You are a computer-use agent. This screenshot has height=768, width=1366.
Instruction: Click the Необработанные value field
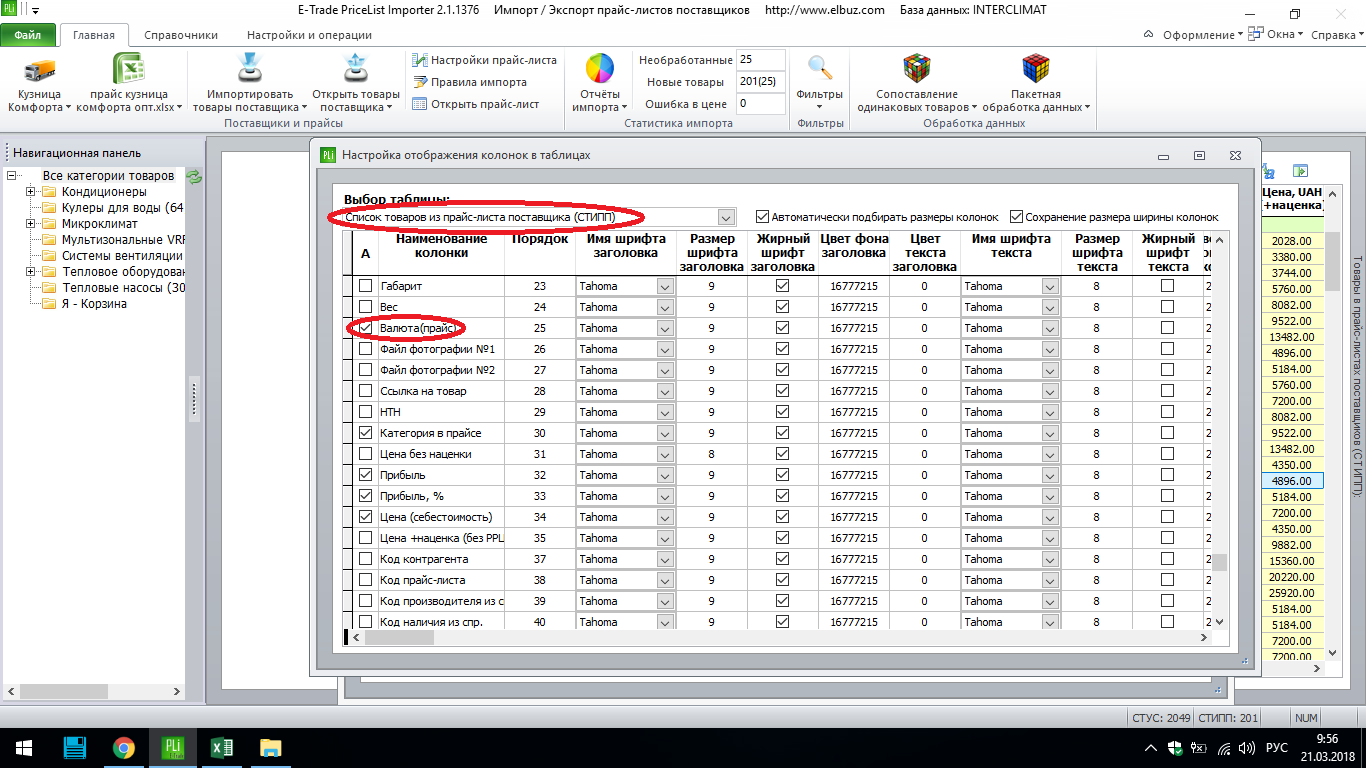click(760, 60)
